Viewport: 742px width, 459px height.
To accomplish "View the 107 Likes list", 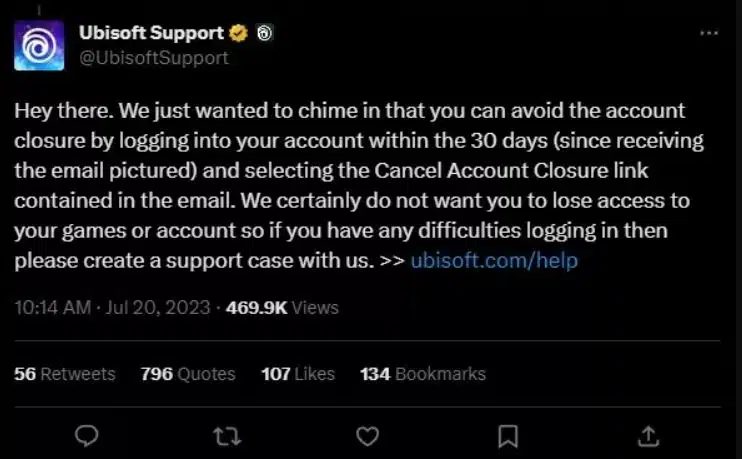I will pyautogui.click(x=298, y=374).
